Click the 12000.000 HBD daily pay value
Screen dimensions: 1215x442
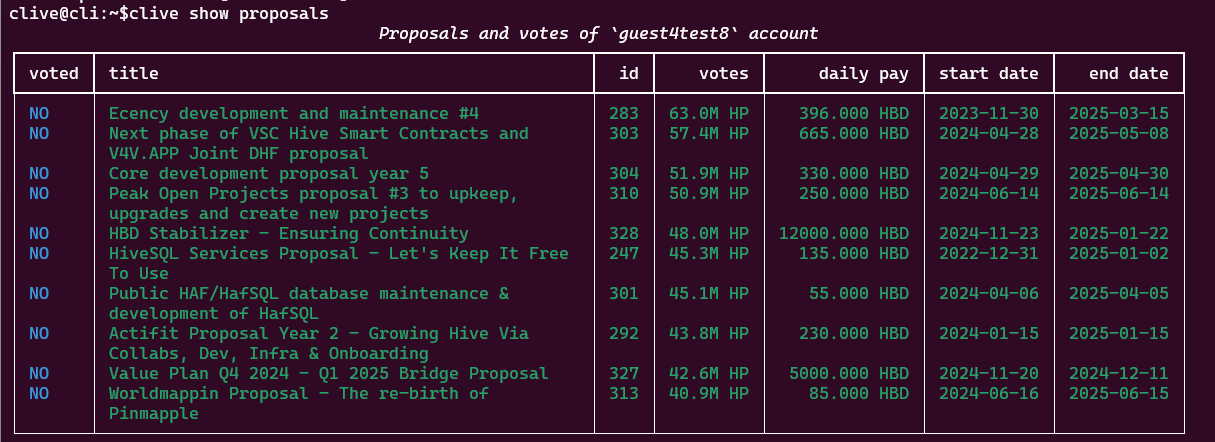click(844, 233)
